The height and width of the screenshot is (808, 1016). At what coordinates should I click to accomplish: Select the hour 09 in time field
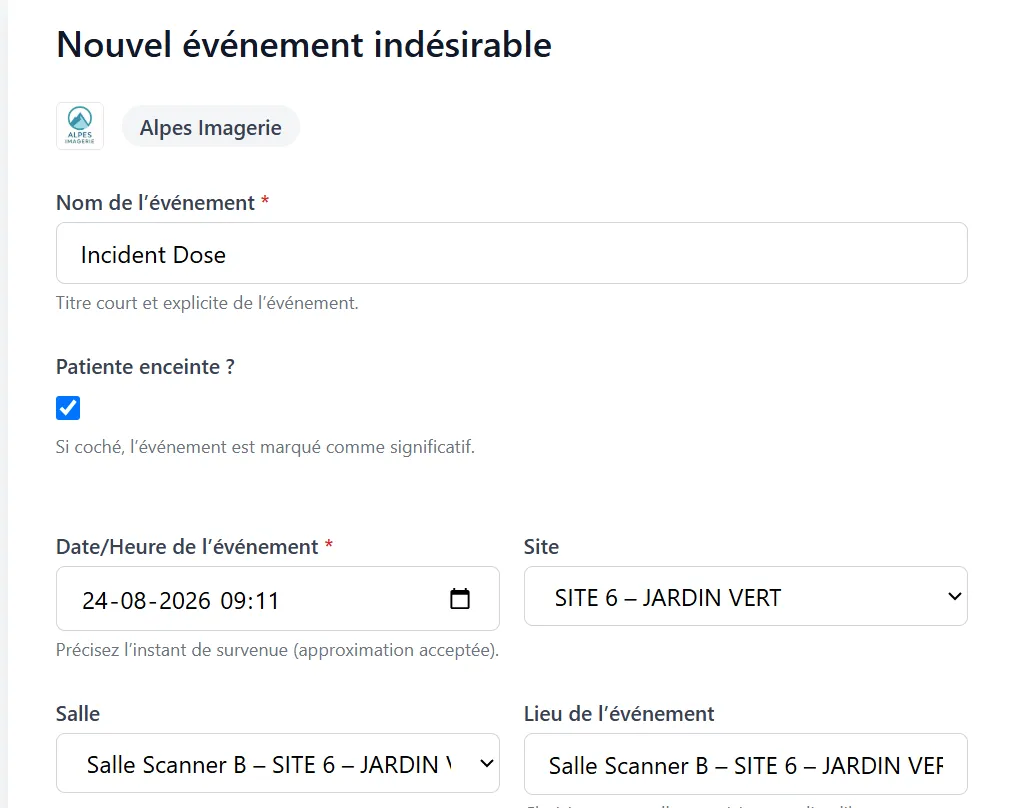point(233,601)
